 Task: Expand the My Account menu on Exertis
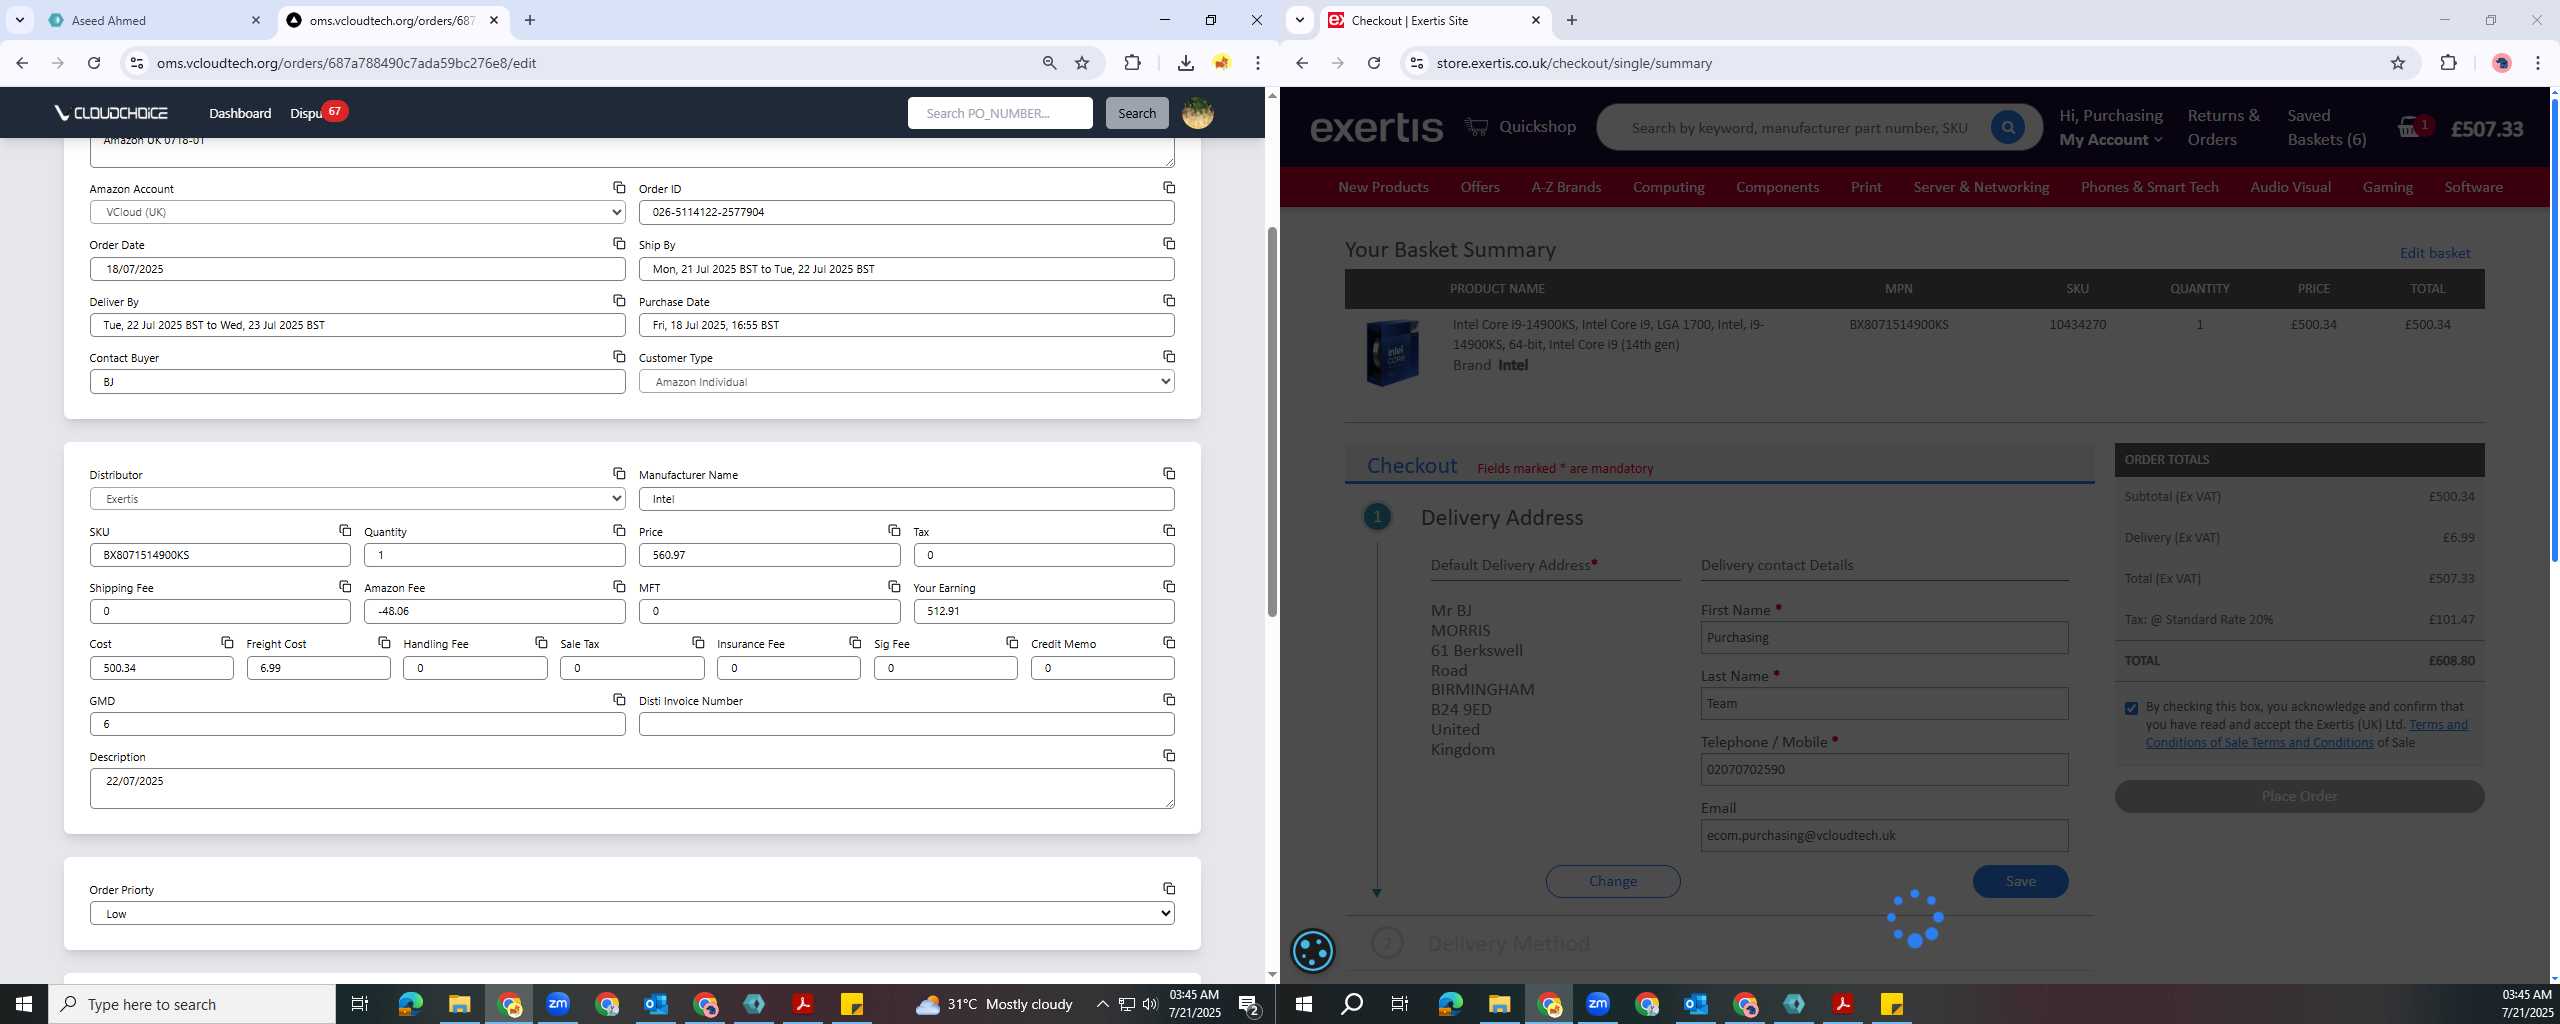pyautogui.click(x=2110, y=140)
